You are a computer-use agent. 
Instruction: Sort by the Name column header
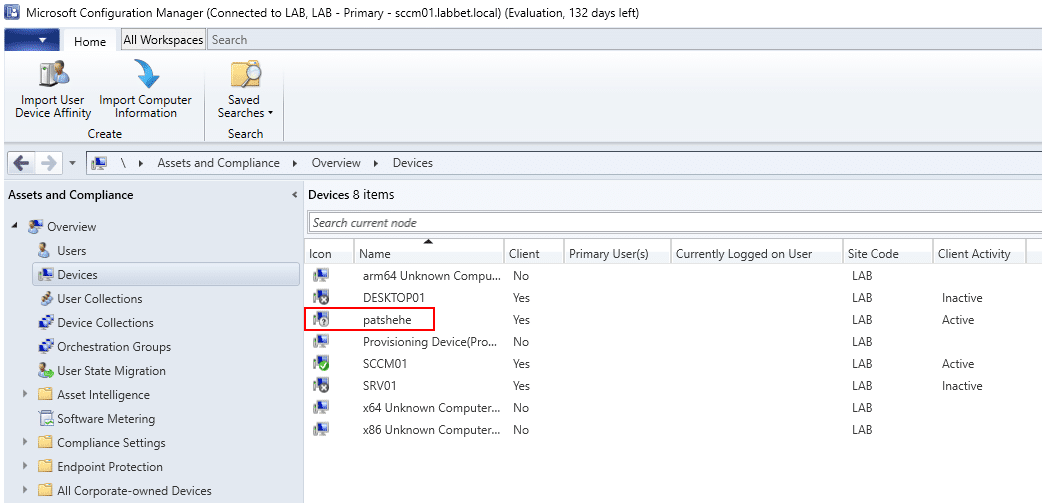[429, 253]
